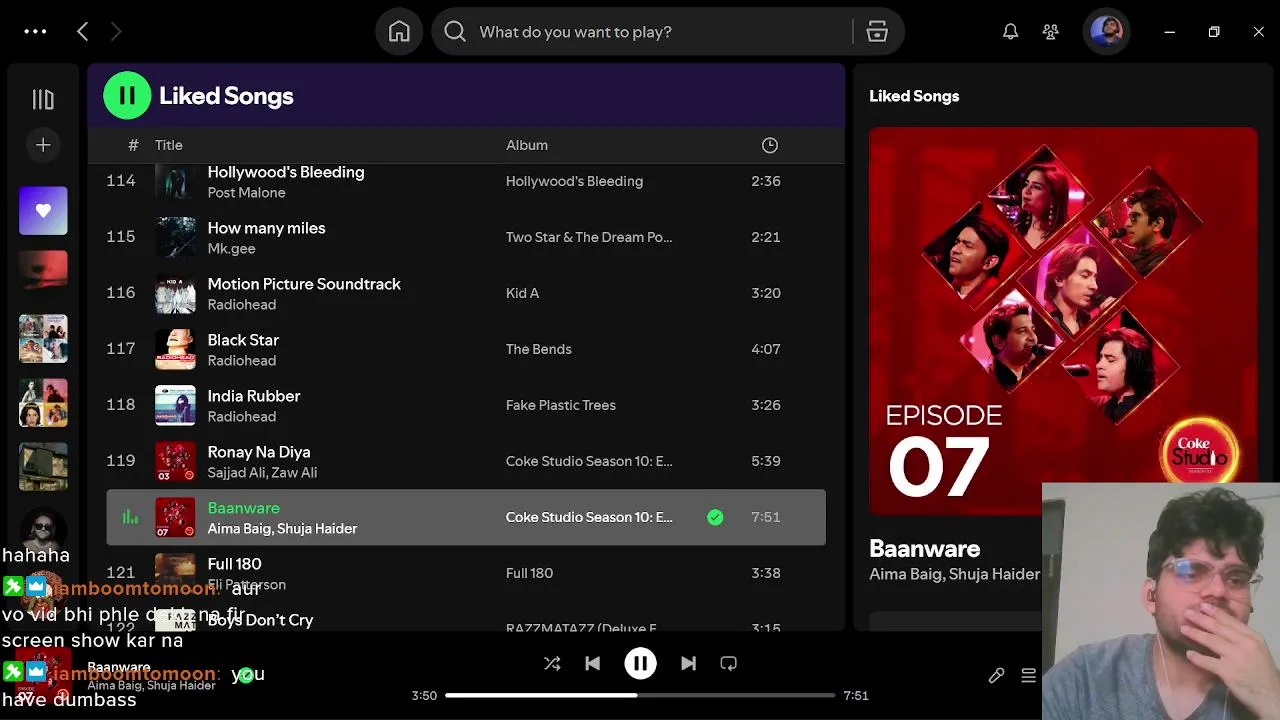Click the search magnifier icon
This screenshot has height=720, width=1280.
tap(455, 32)
